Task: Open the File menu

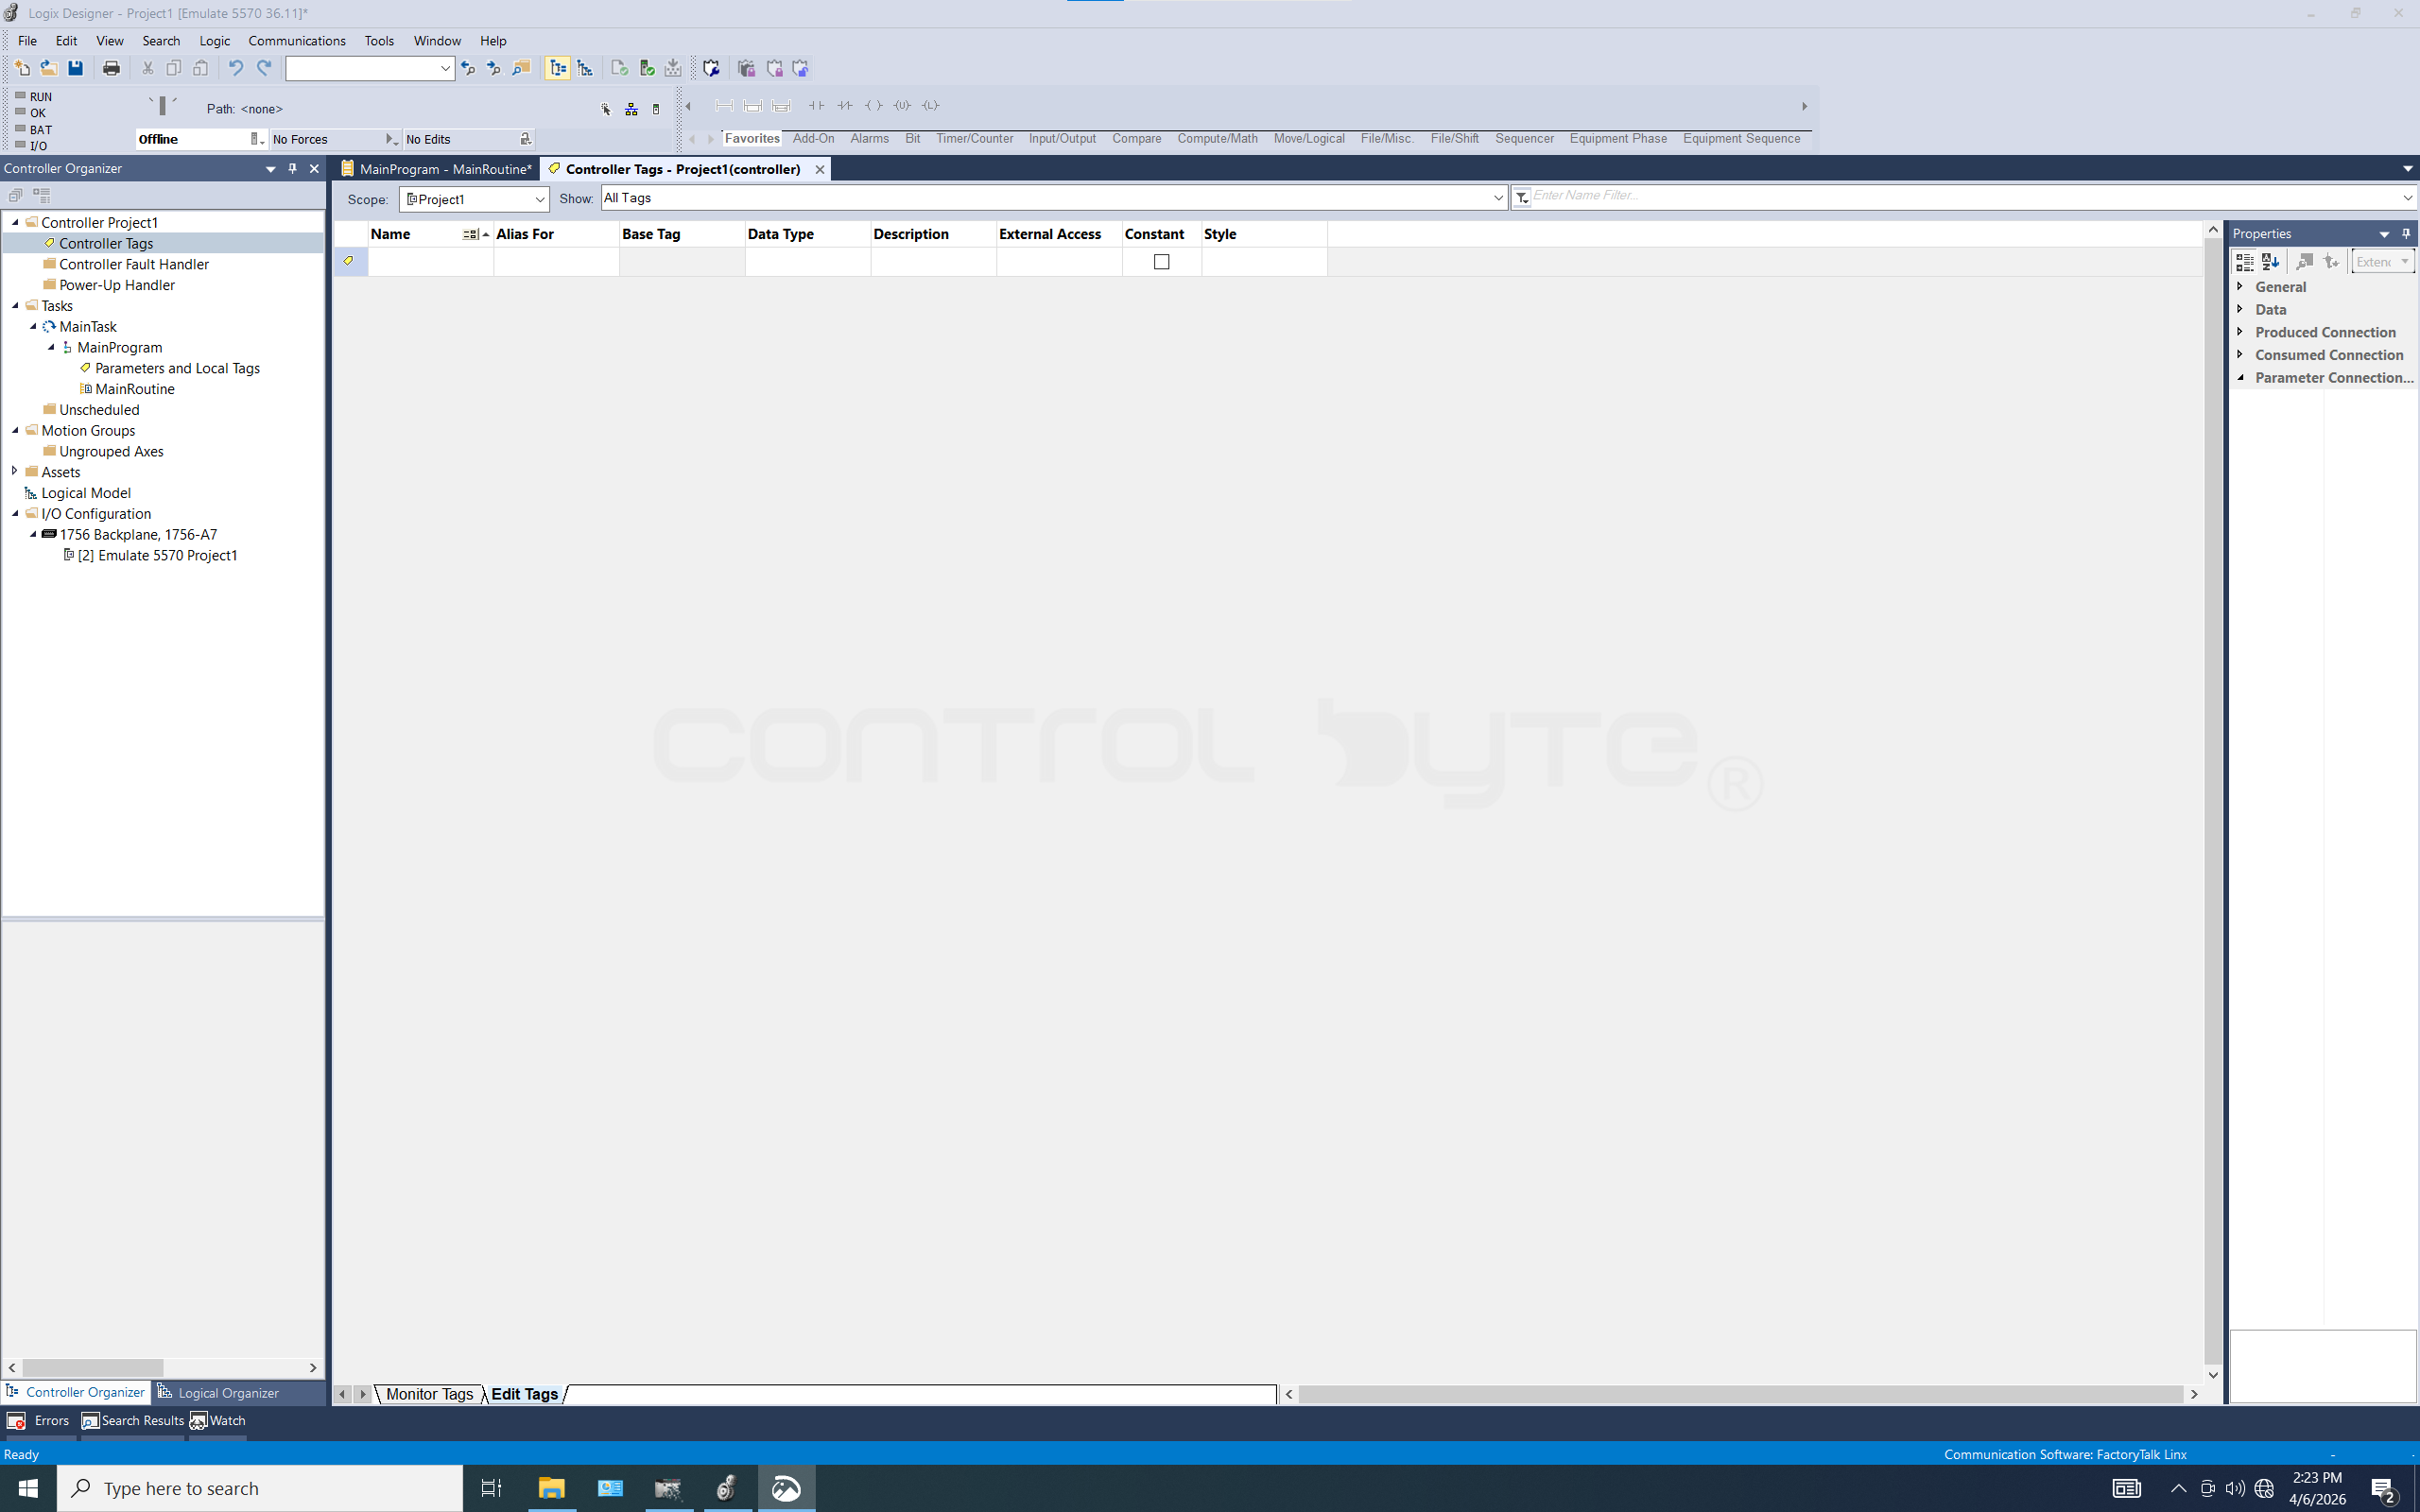Action: [x=27, y=41]
